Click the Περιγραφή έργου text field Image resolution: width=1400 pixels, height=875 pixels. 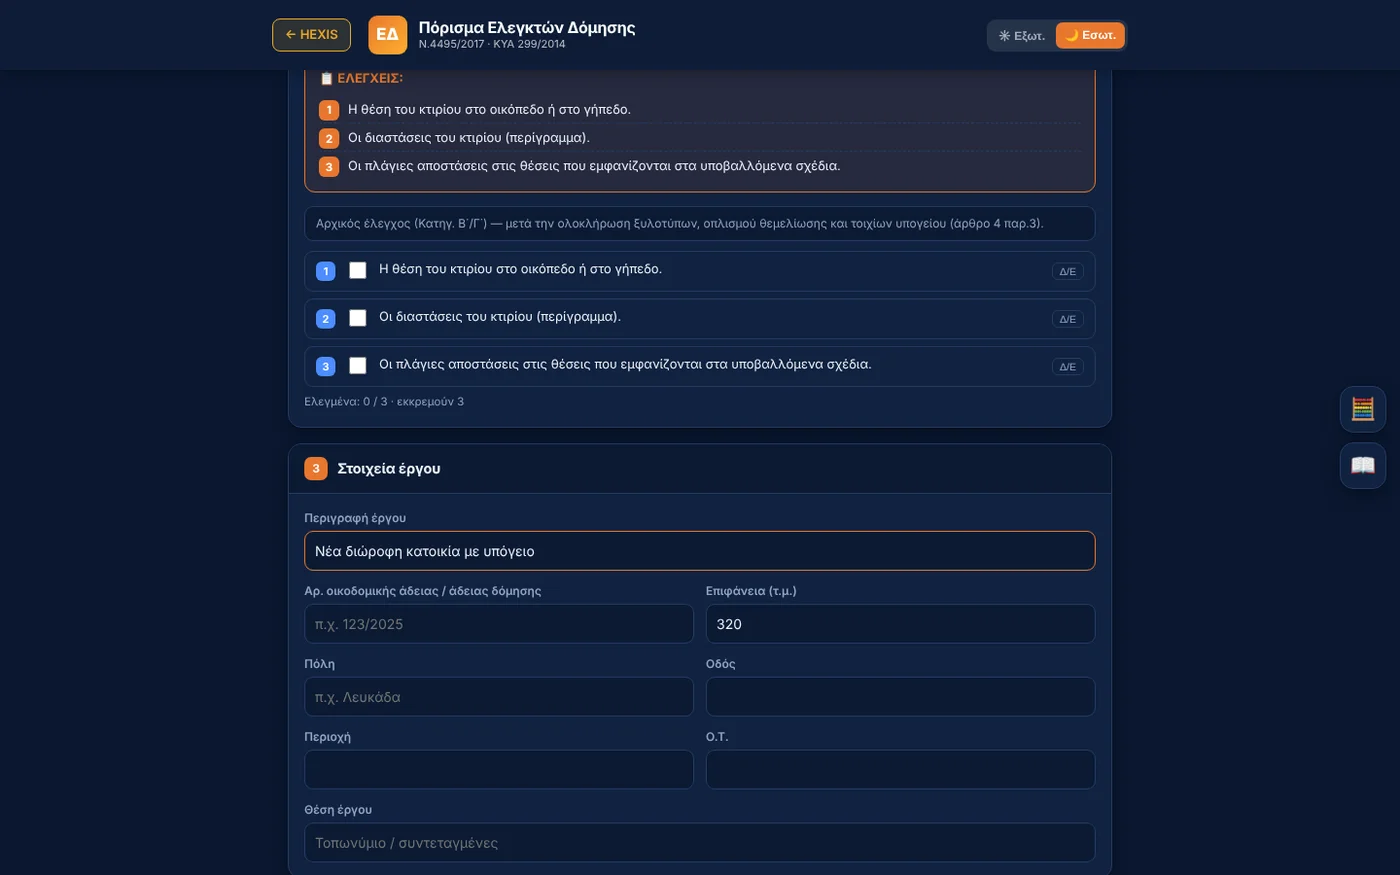tap(700, 551)
